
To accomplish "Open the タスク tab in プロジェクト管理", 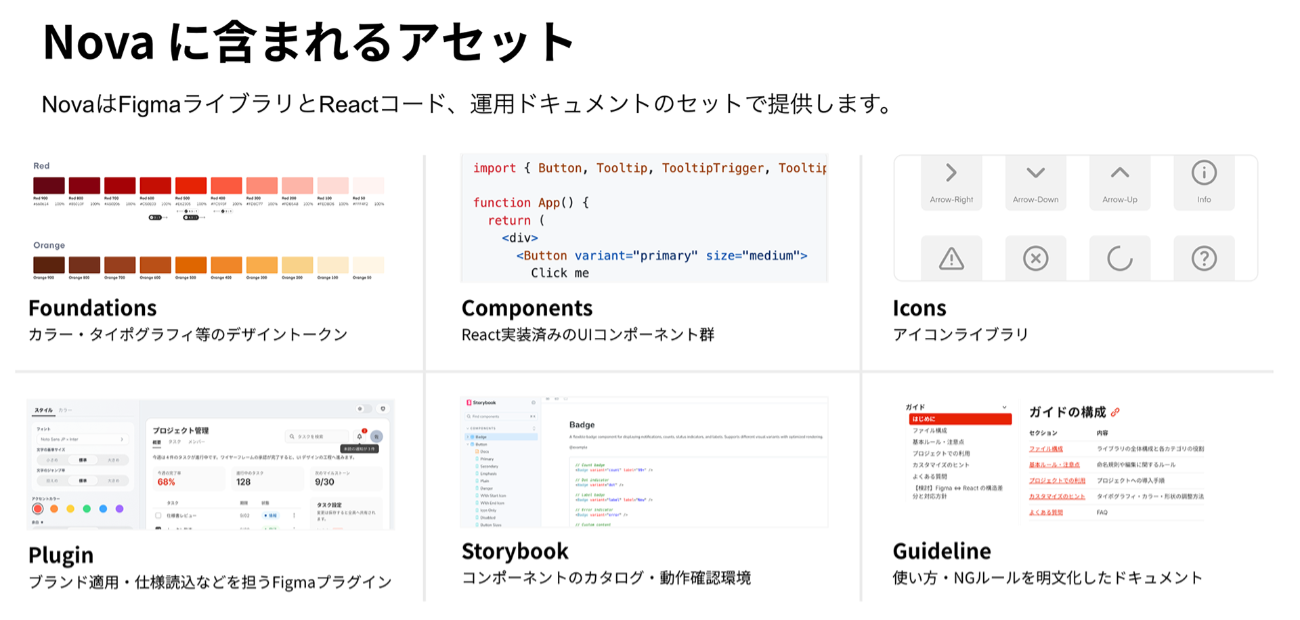I will click(x=174, y=441).
